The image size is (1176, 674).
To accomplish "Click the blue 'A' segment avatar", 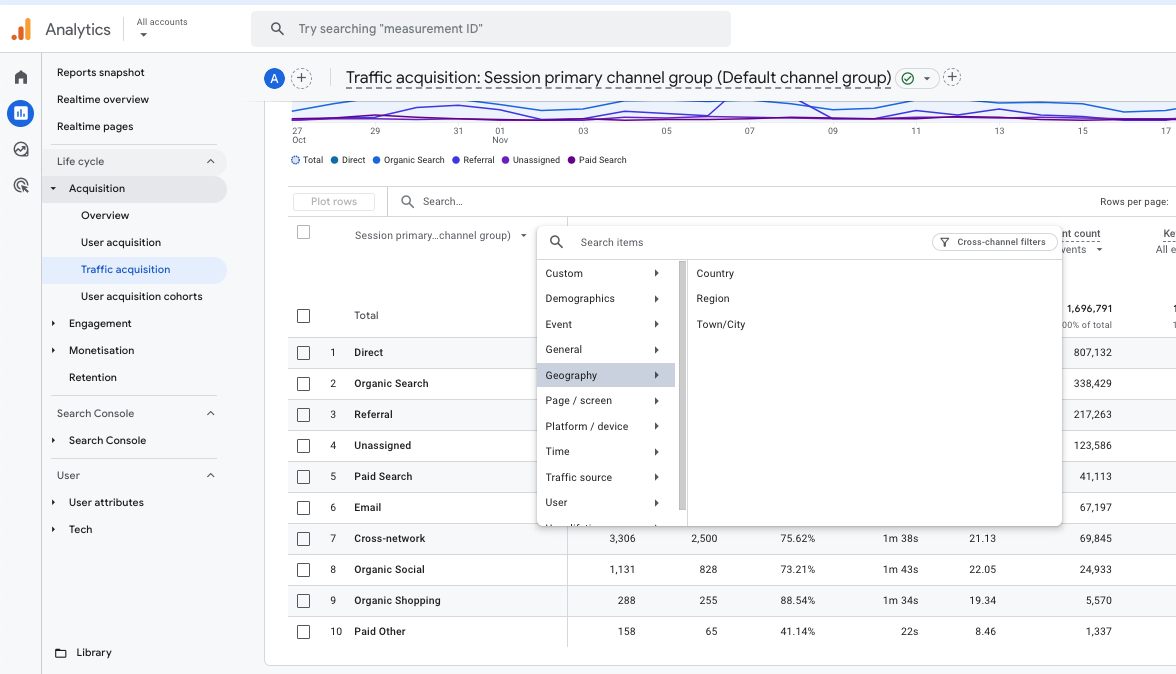I will coord(274,78).
